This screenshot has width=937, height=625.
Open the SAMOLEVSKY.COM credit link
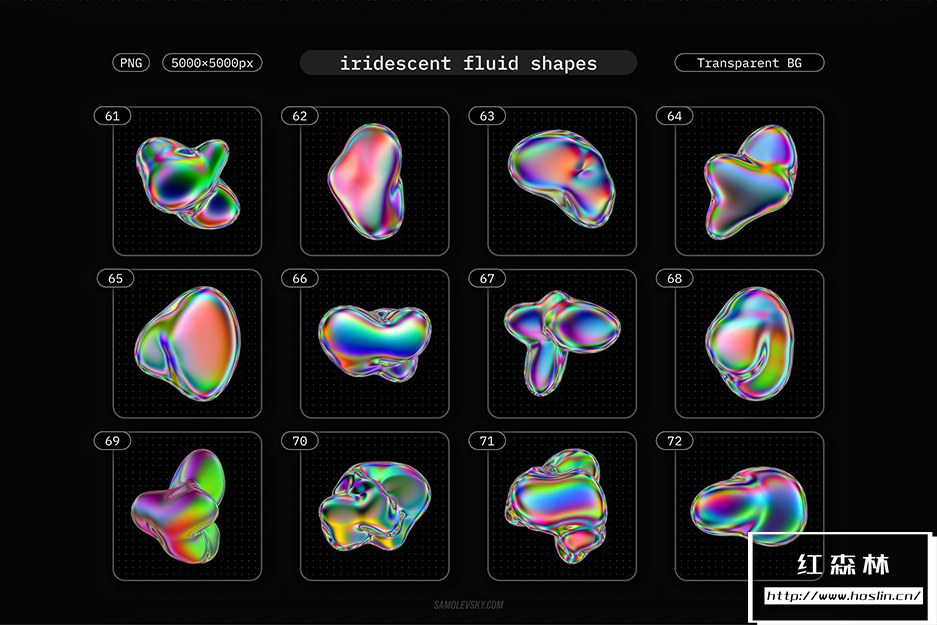pyautogui.click(x=468, y=605)
